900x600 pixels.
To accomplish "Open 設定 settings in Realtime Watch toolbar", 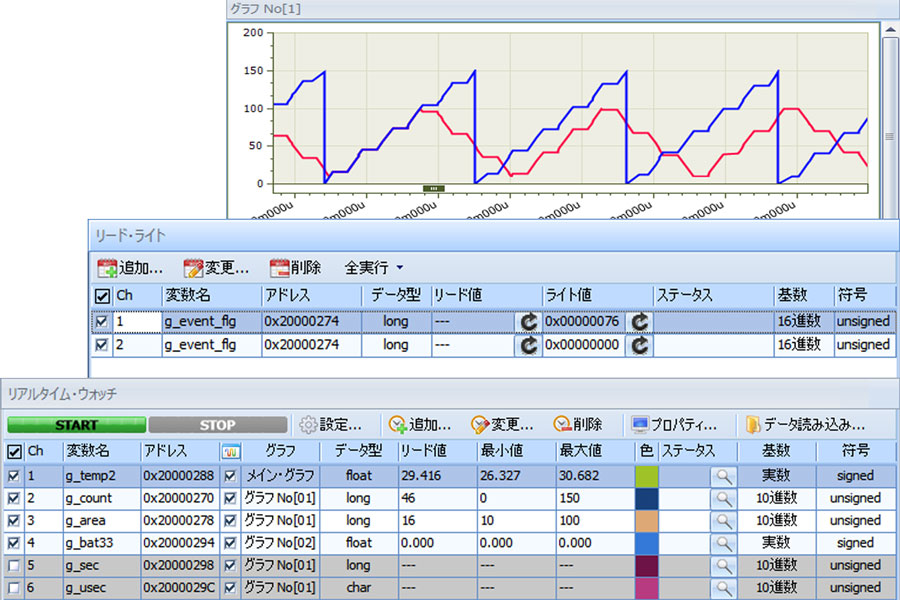I will click(x=331, y=425).
